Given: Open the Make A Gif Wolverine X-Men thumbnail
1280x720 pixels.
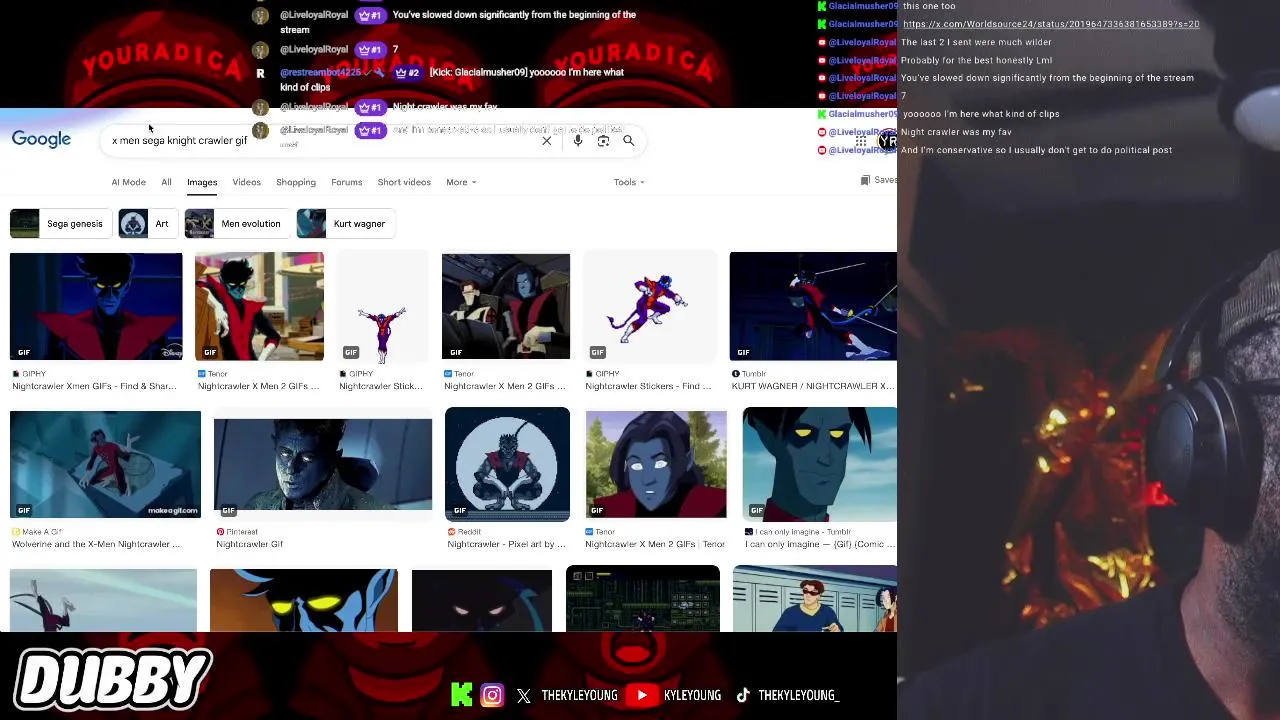Looking at the screenshot, I should 105,464.
